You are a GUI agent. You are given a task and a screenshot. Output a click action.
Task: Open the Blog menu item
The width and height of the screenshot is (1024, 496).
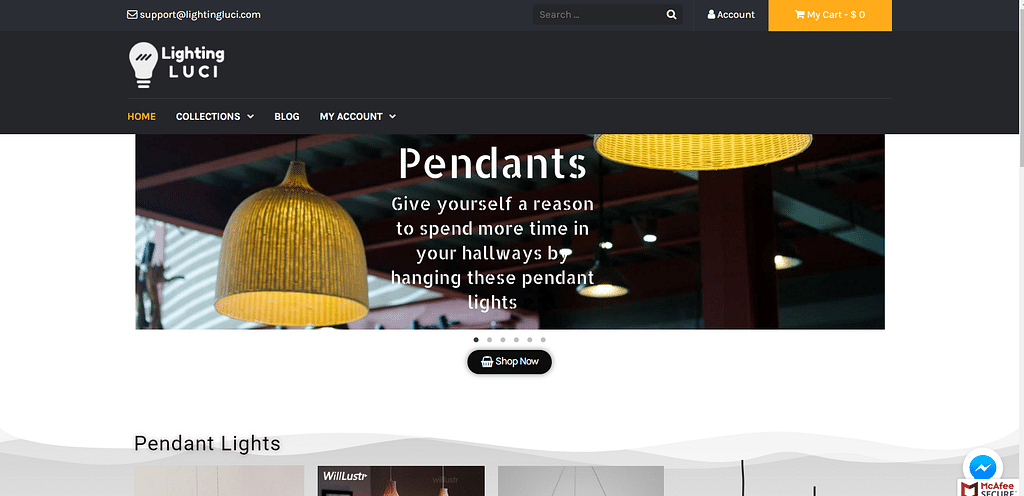coord(287,116)
